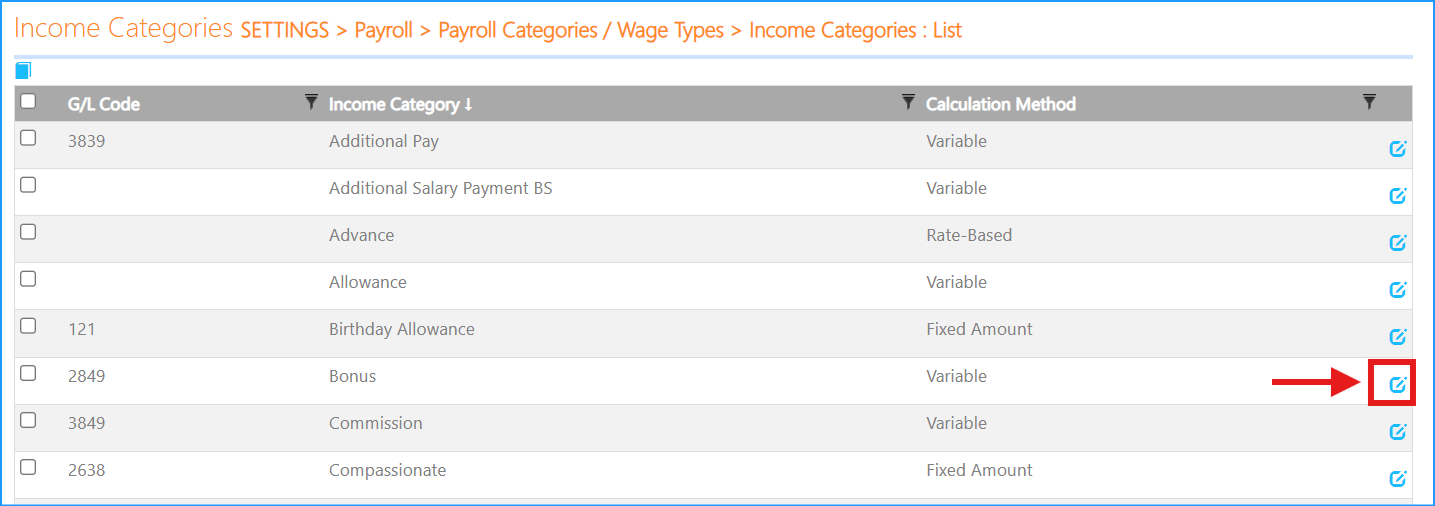Select the Bonus row checkbox

click(x=28, y=373)
